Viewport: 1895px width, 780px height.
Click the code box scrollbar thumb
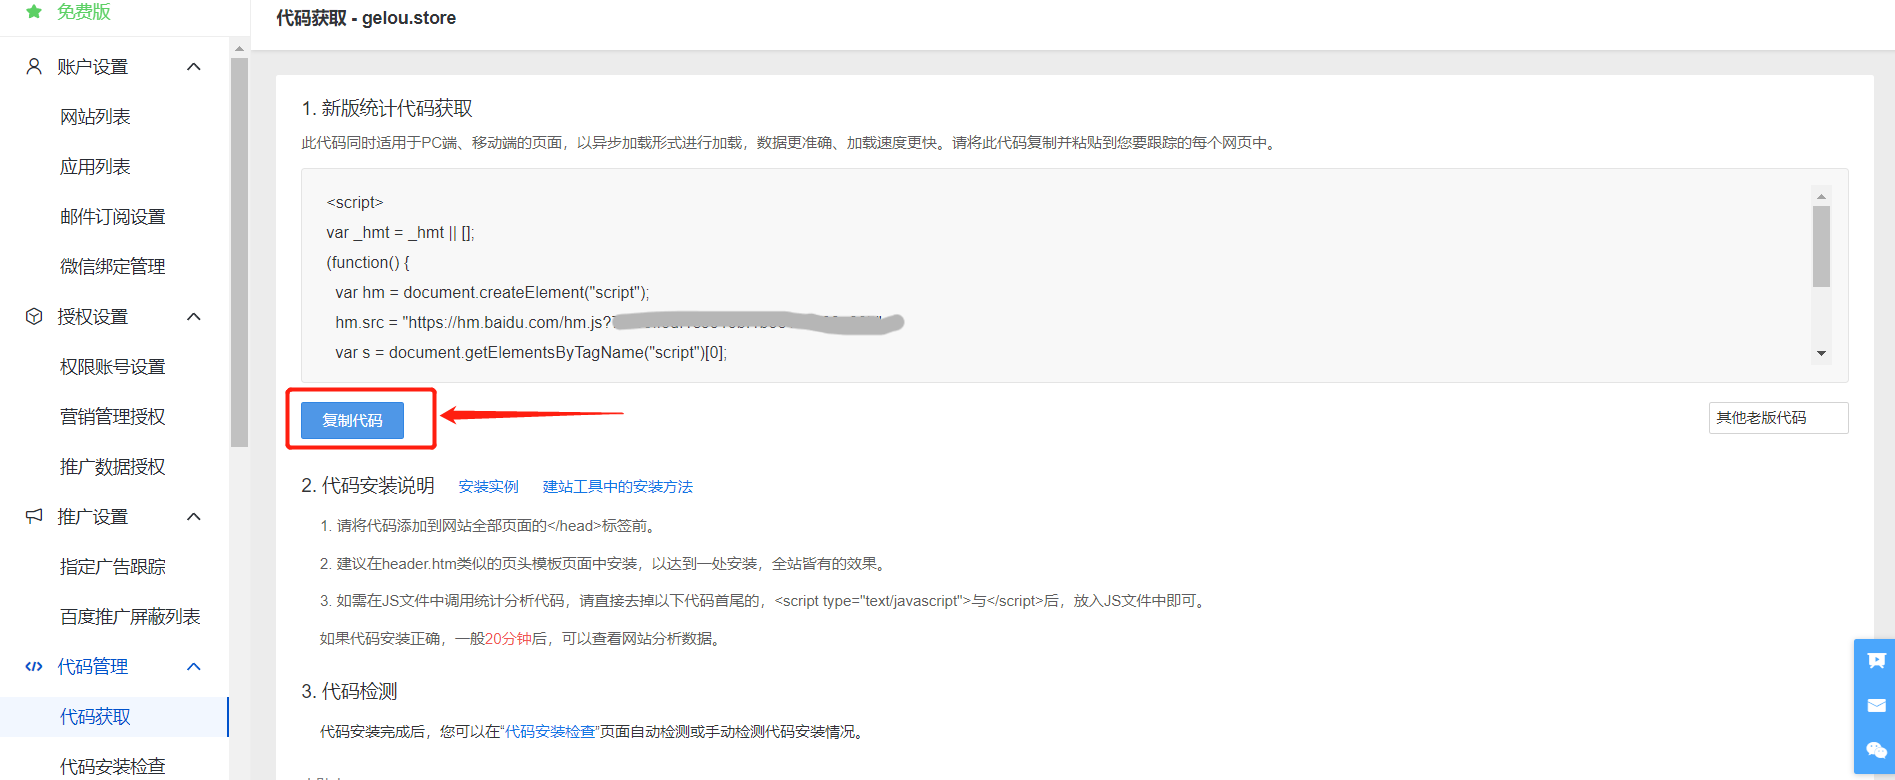1821,246
